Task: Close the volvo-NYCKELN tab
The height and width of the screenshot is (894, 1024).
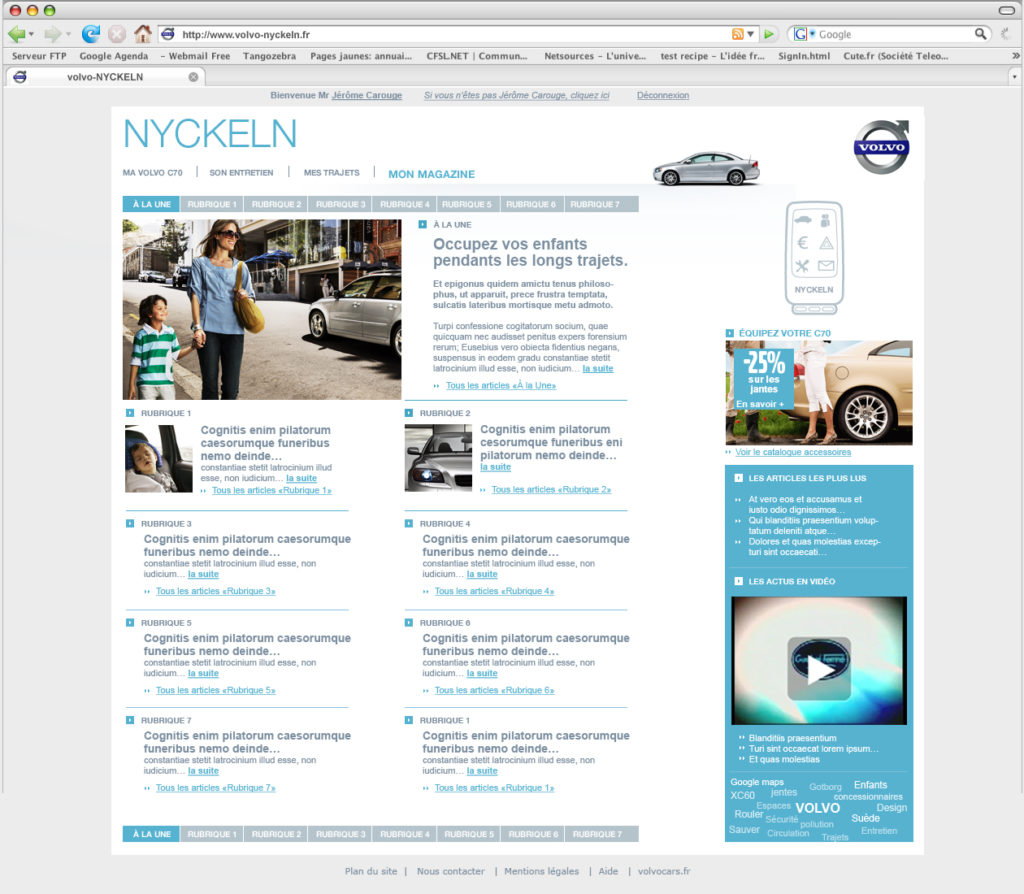Action: 193,77
